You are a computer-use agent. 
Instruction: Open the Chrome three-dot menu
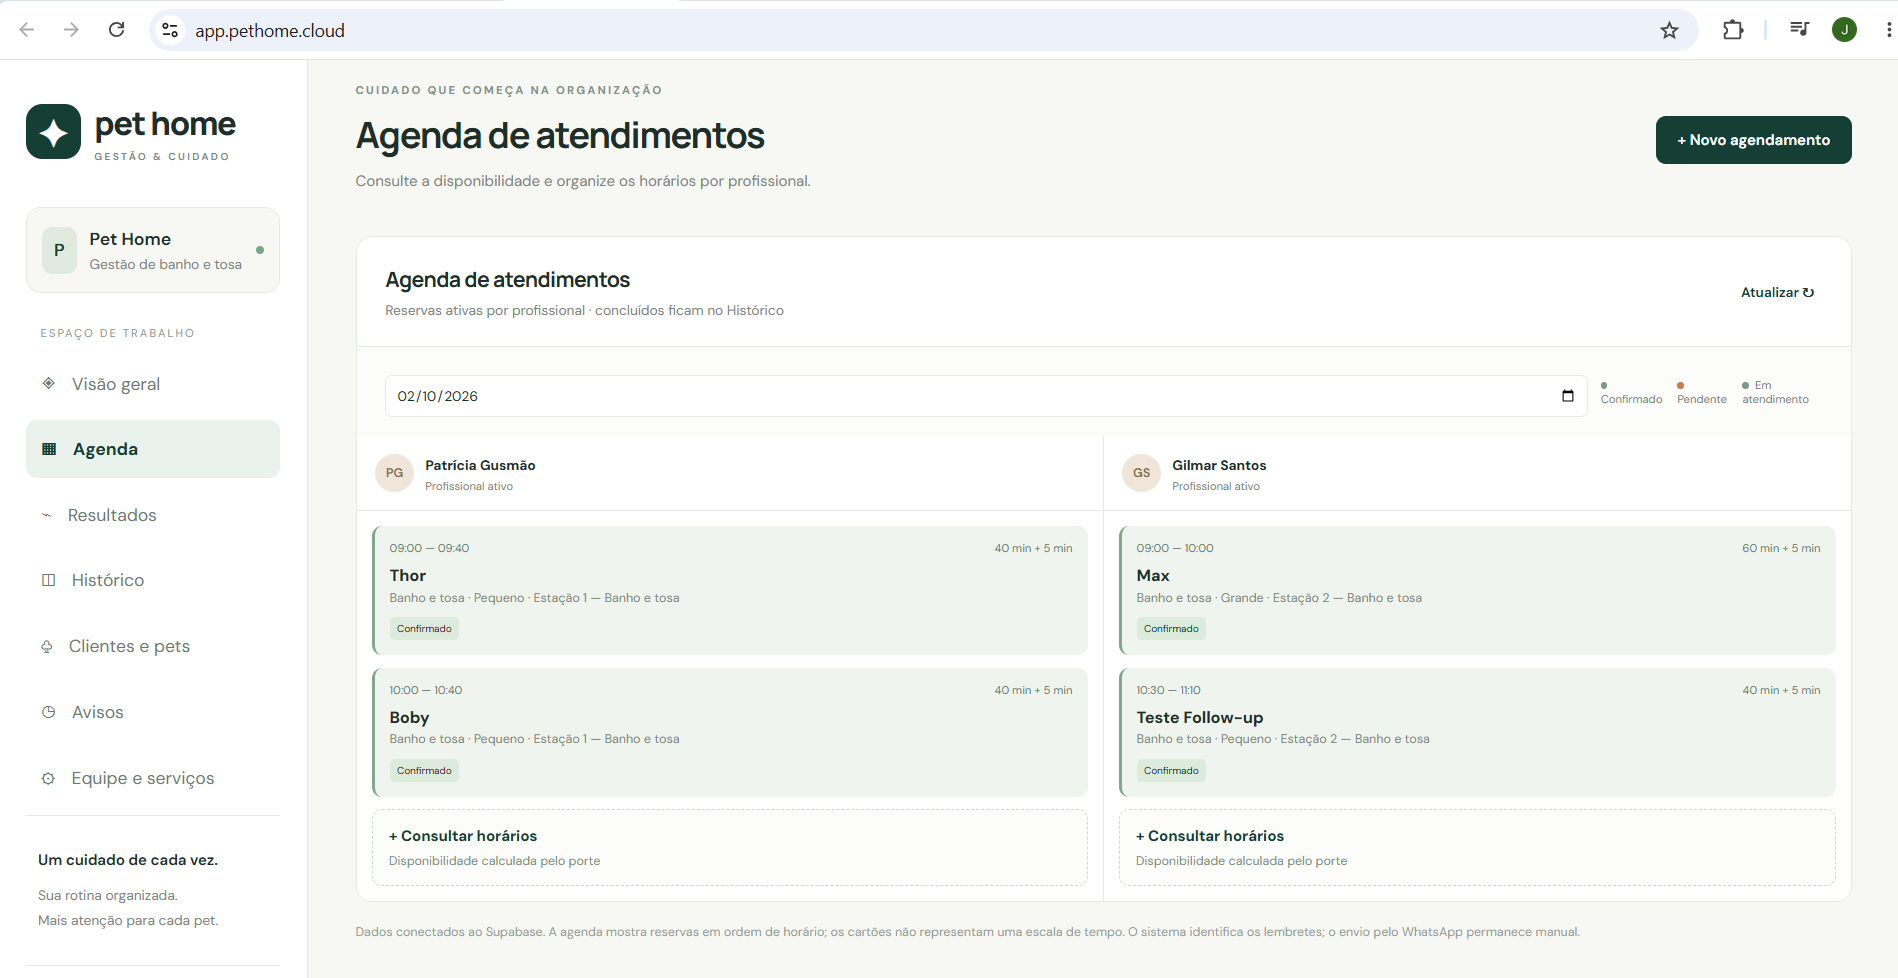(1888, 30)
